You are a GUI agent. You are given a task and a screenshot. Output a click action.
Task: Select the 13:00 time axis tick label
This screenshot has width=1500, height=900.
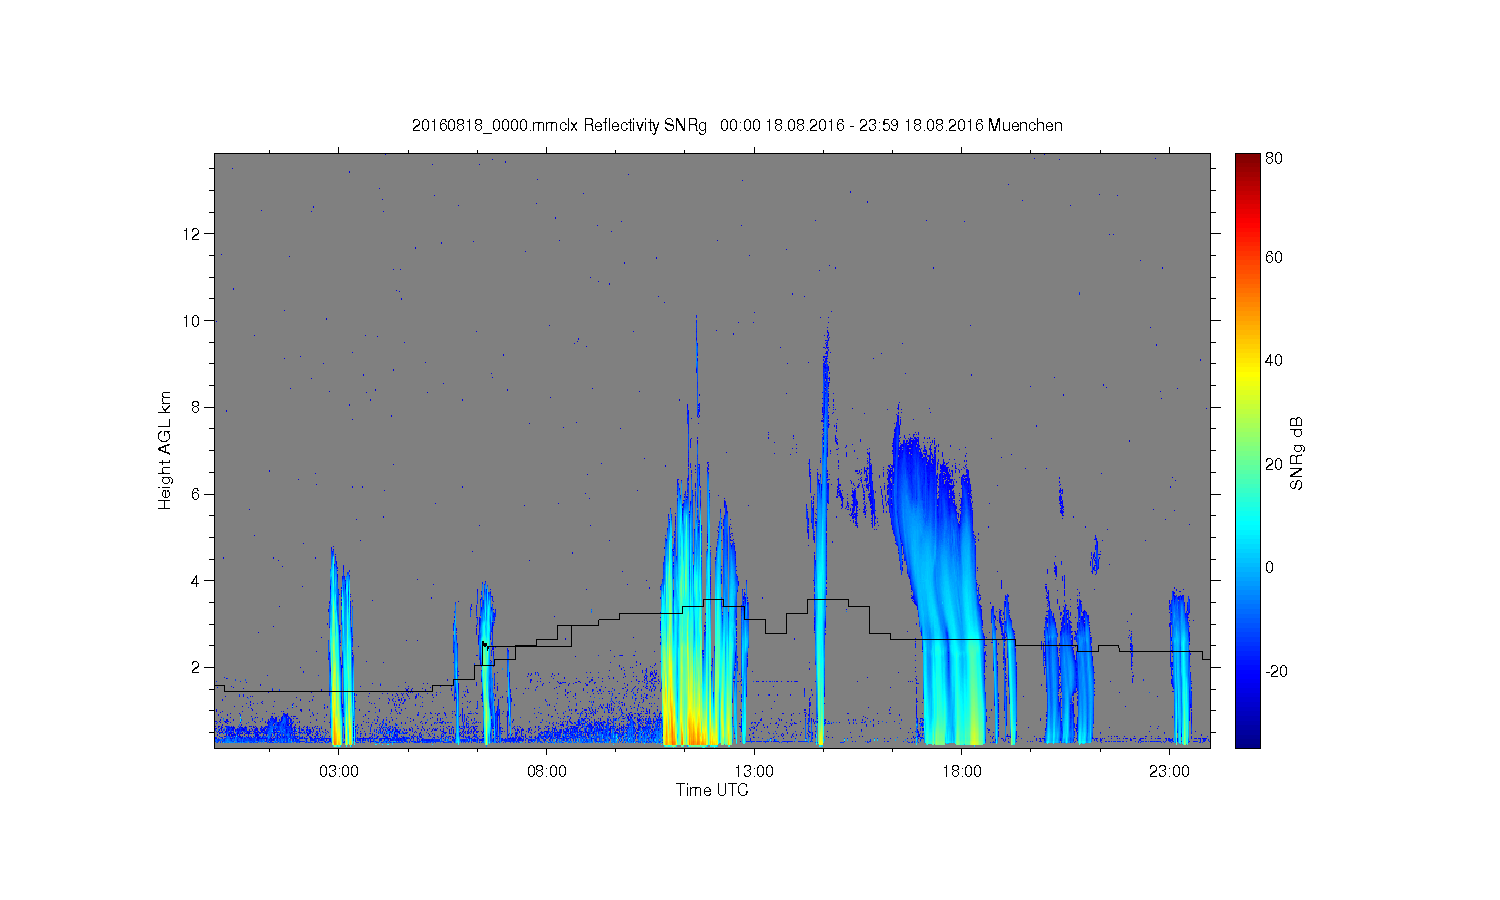(754, 772)
